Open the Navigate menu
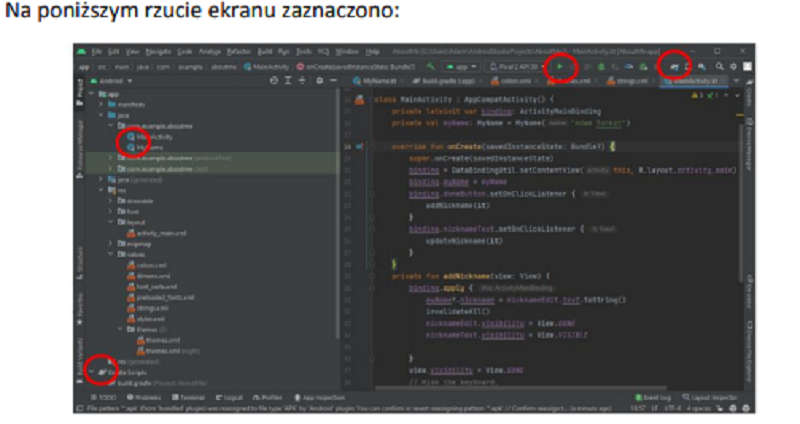800x424 pixels. point(158,52)
